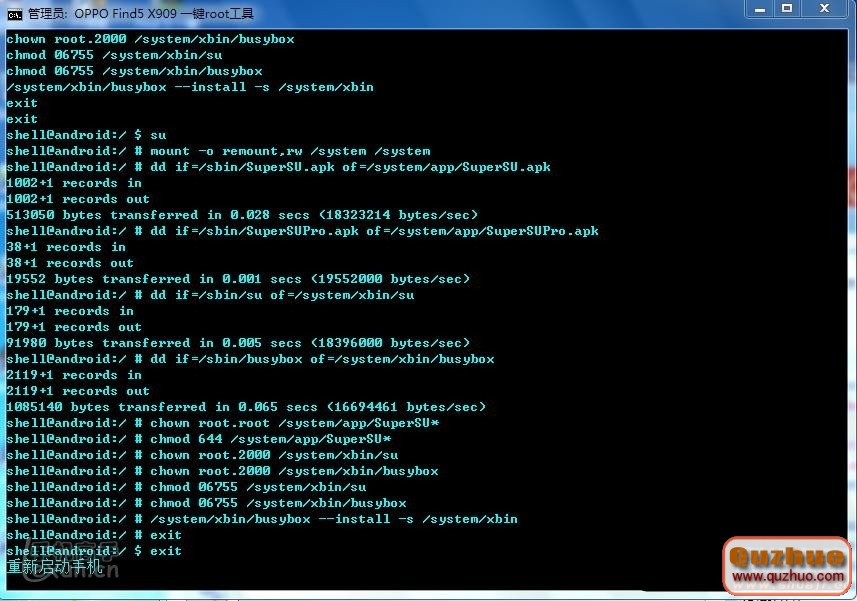This screenshot has height=601, width=857.
Task: Click the 'shell@android:/ $ exit' line
Action: tap(94, 551)
